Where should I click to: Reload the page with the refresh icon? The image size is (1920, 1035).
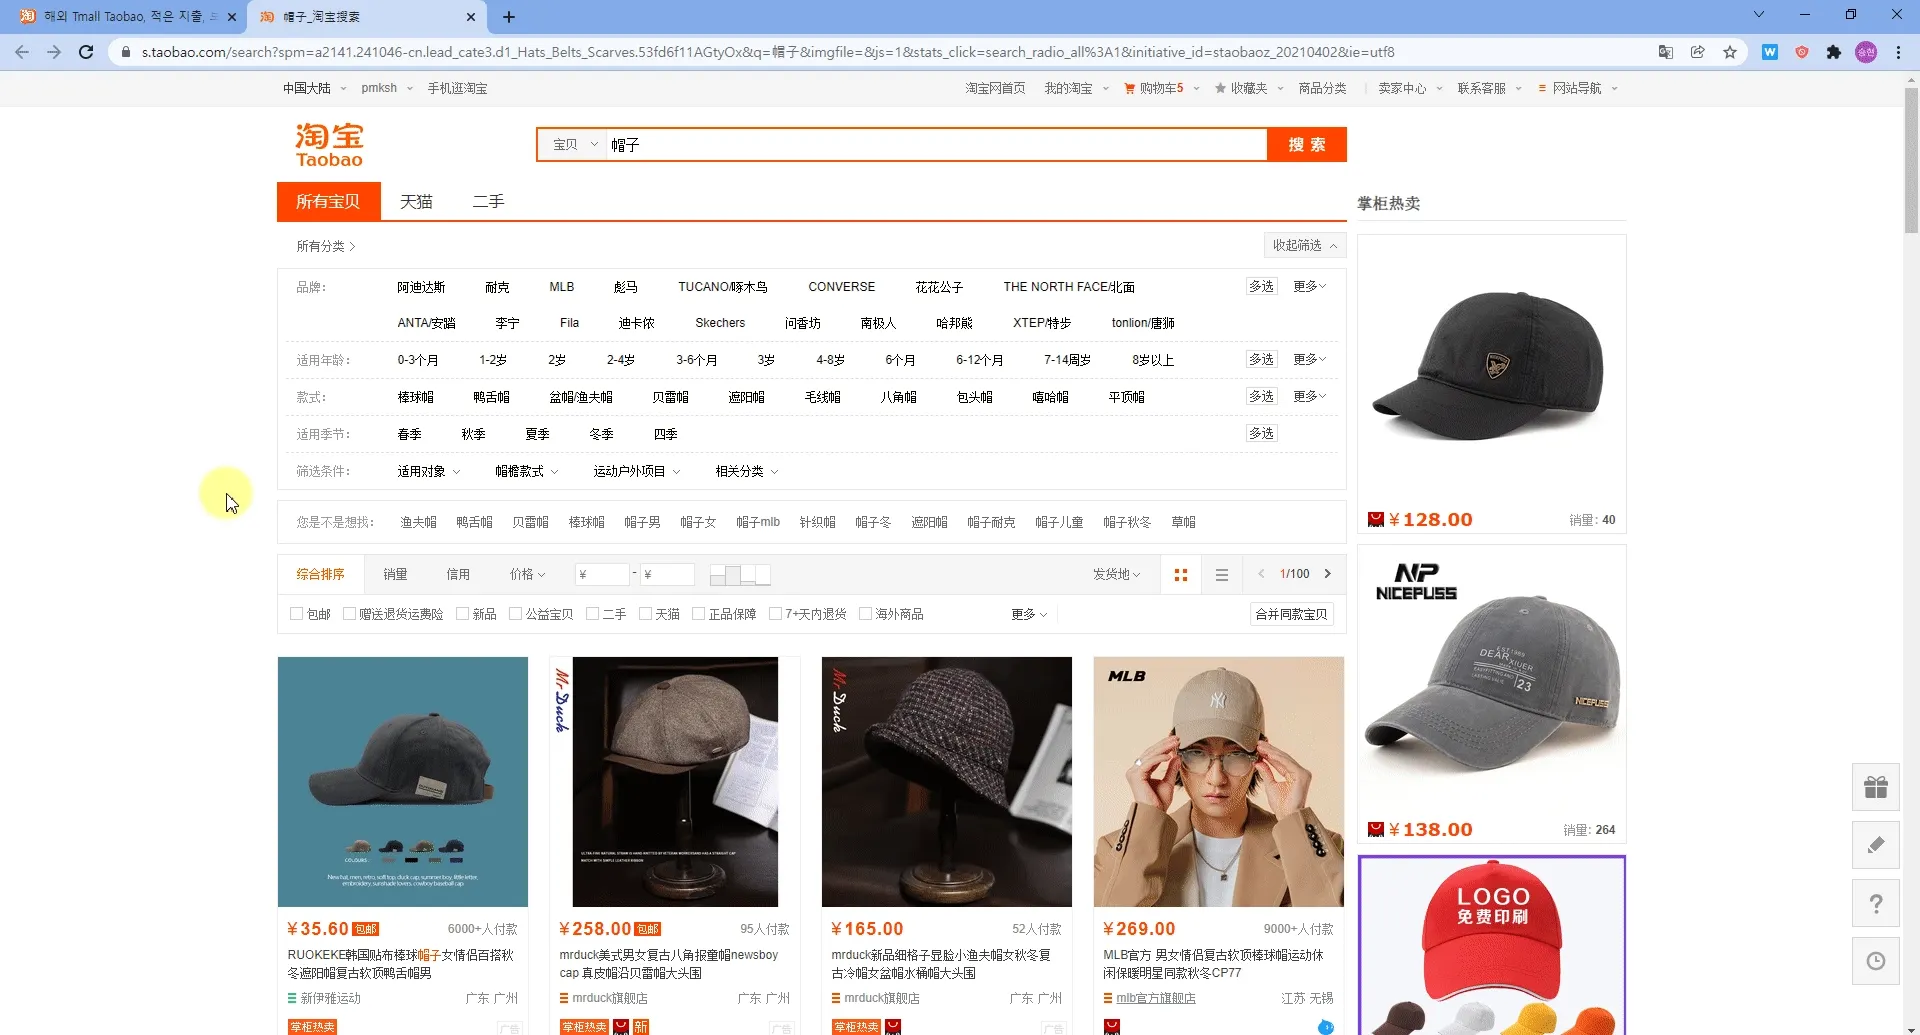point(86,52)
